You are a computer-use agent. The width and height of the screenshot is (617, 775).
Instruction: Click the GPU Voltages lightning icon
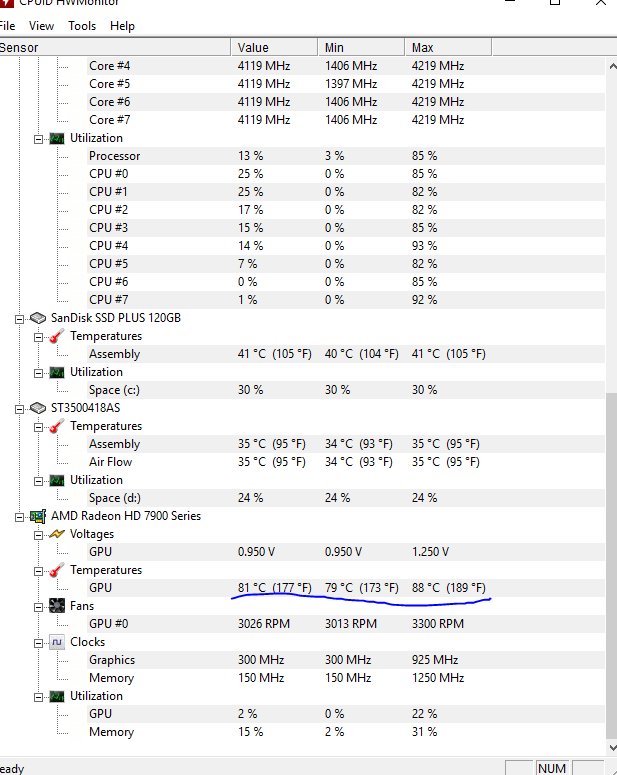57,534
